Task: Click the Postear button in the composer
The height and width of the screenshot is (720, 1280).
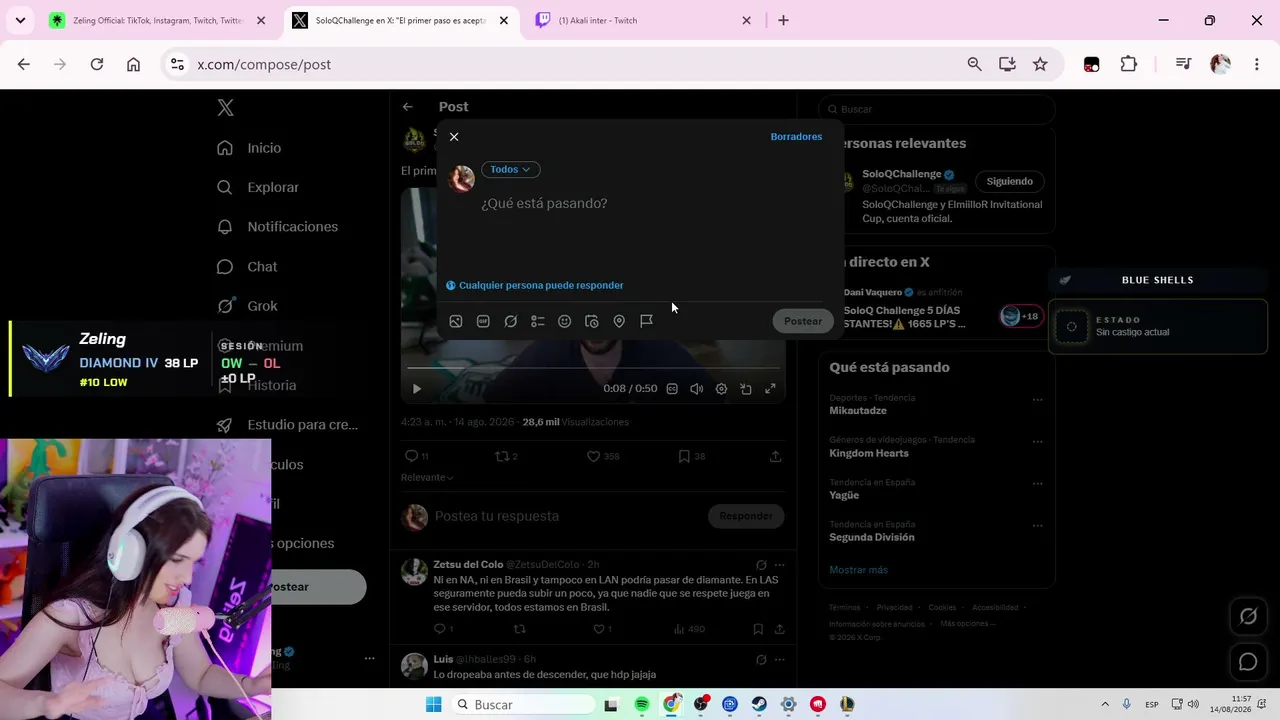Action: coord(803,321)
